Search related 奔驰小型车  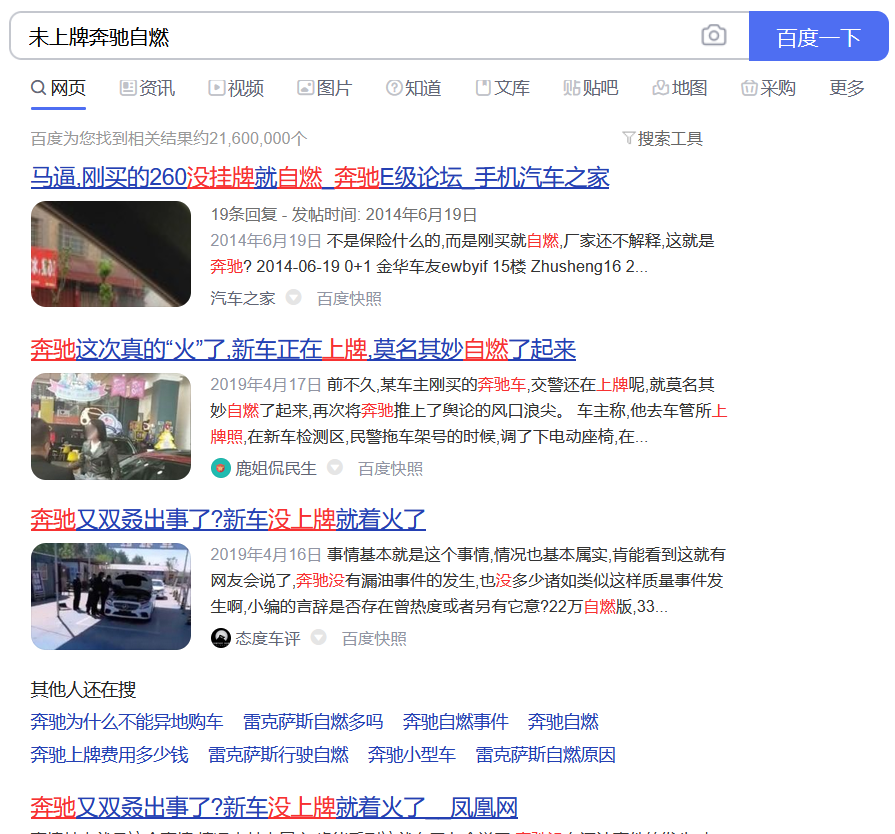[412, 755]
